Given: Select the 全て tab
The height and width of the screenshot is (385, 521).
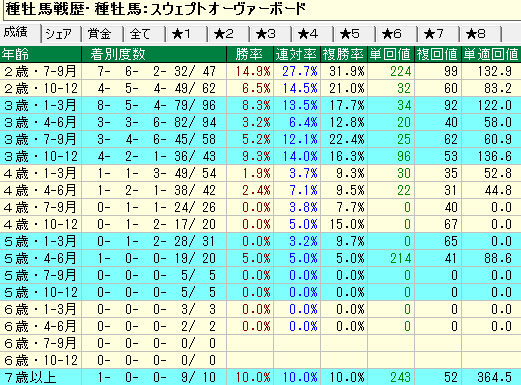Looking at the screenshot, I should (144, 34).
